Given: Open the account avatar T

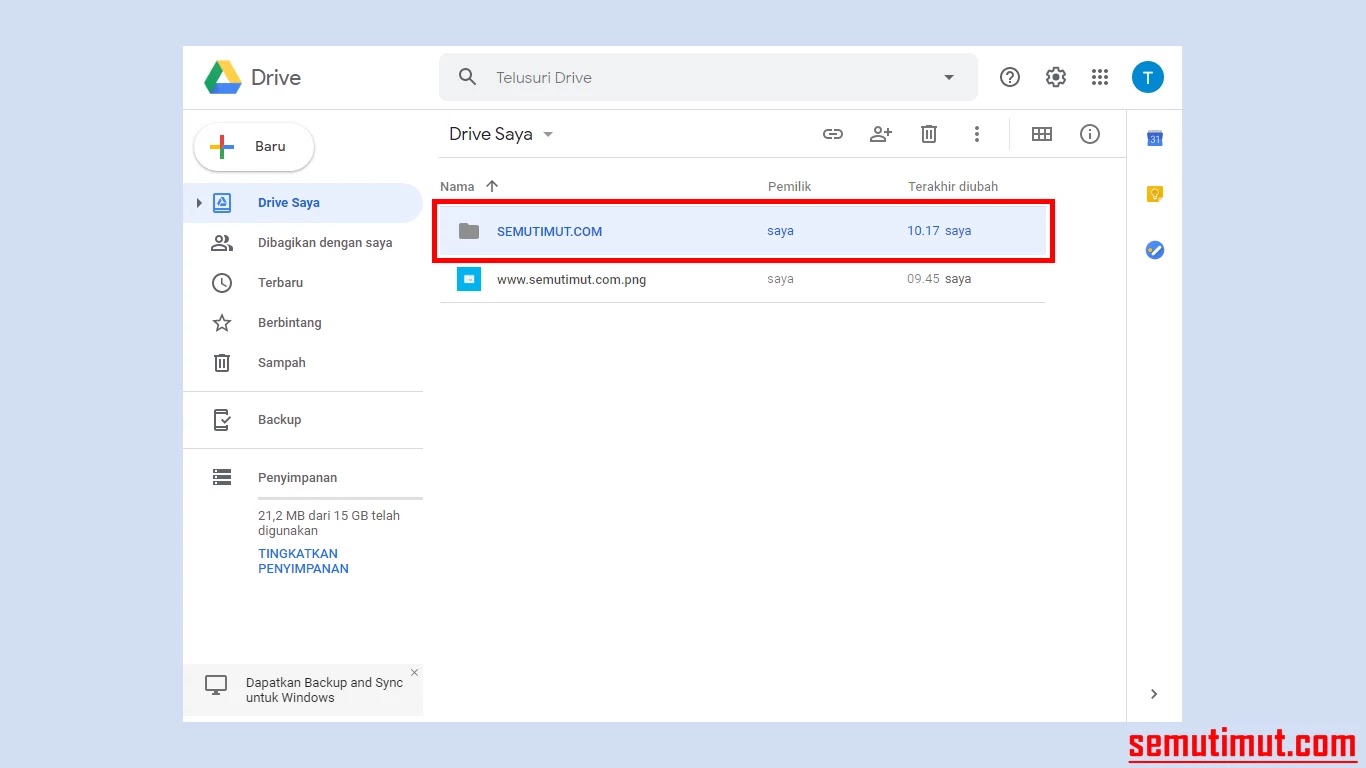Looking at the screenshot, I should coord(1148,77).
